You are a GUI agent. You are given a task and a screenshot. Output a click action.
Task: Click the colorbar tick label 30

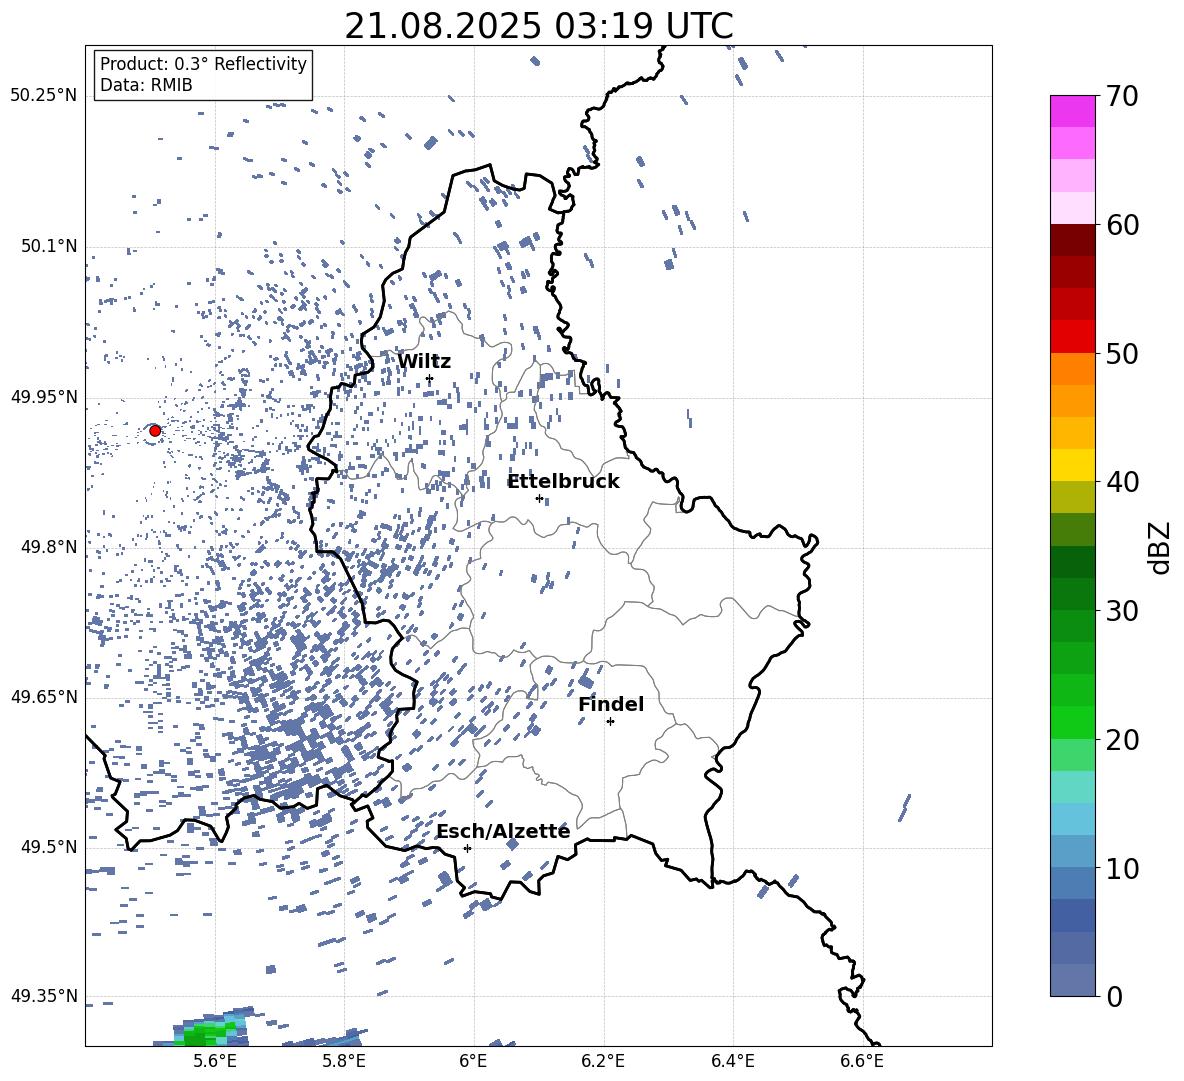[1122, 611]
